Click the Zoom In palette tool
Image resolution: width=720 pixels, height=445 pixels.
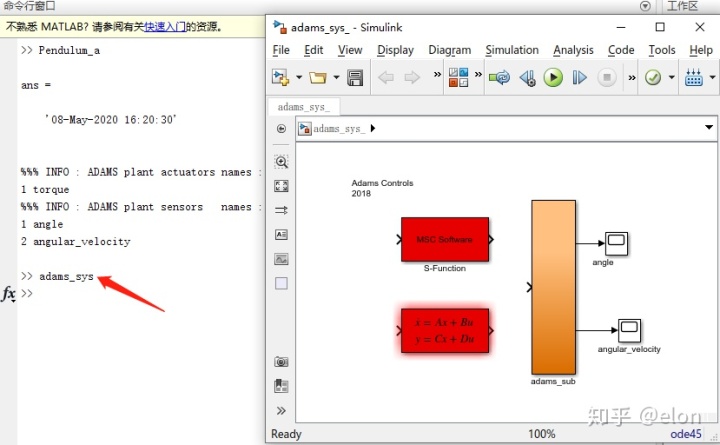281,162
